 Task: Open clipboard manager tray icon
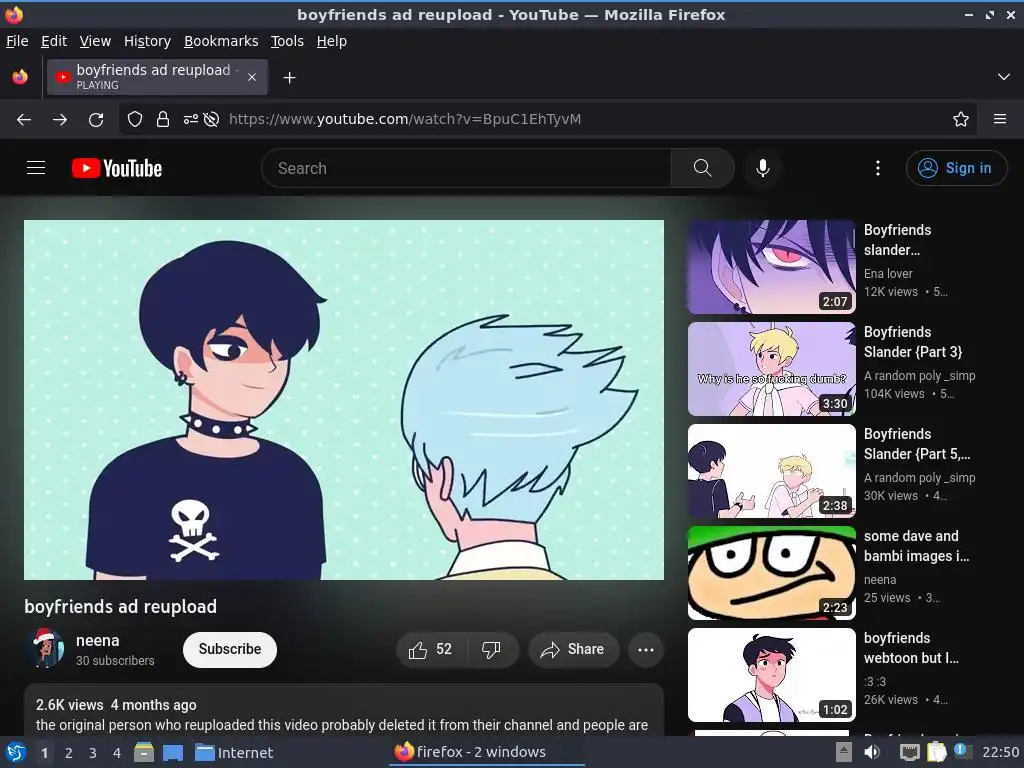coord(935,752)
